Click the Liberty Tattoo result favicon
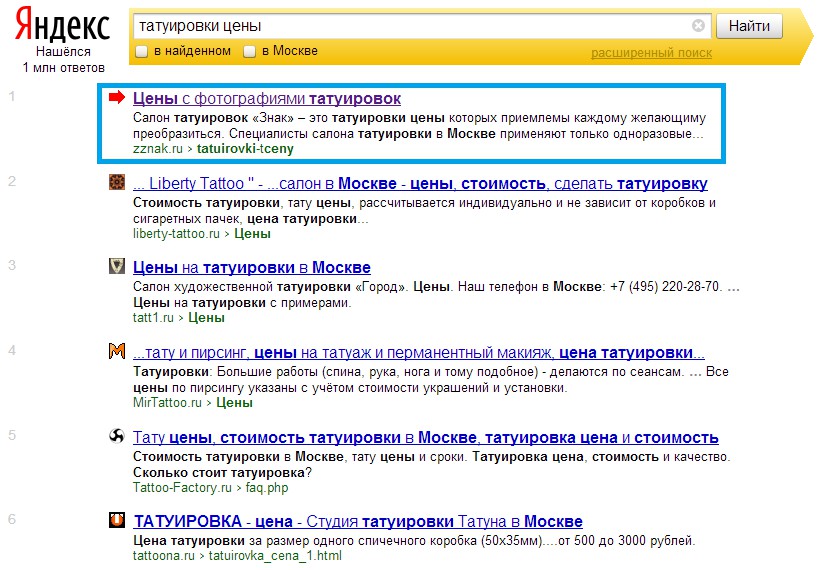Image resolution: width=818 pixels, height=570 pixels. click(x=117, y=182)
